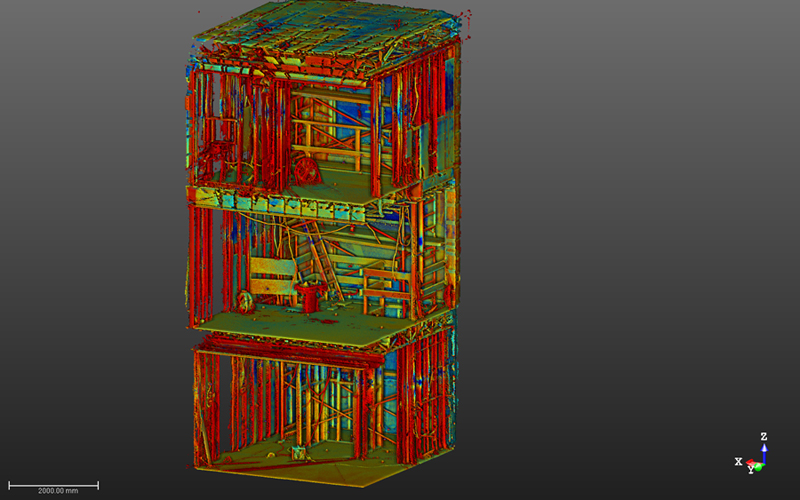Click the empty background left of the model
Image resolution: width=800 pixels, height=500 pixels.
click(x=90, y=250)
